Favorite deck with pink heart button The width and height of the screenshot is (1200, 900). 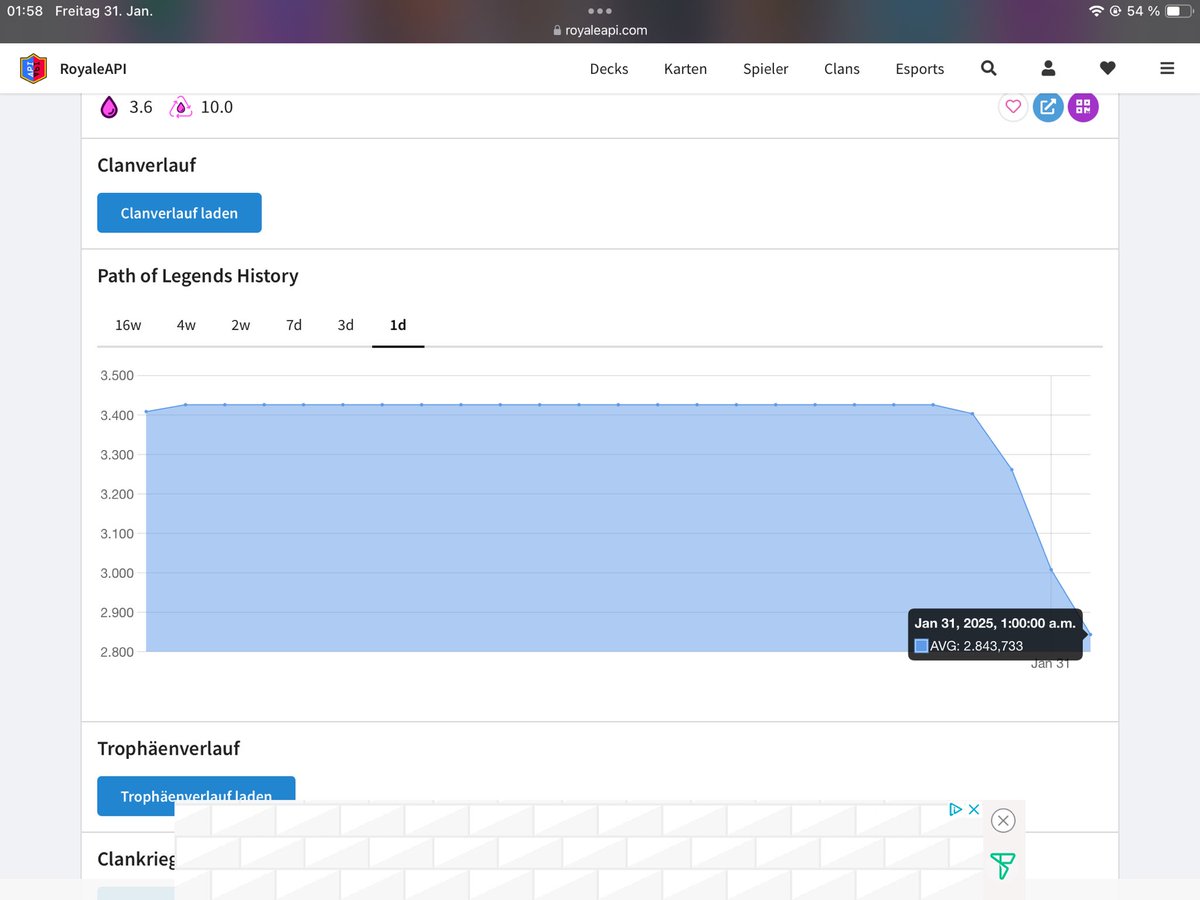[1013, 107]
